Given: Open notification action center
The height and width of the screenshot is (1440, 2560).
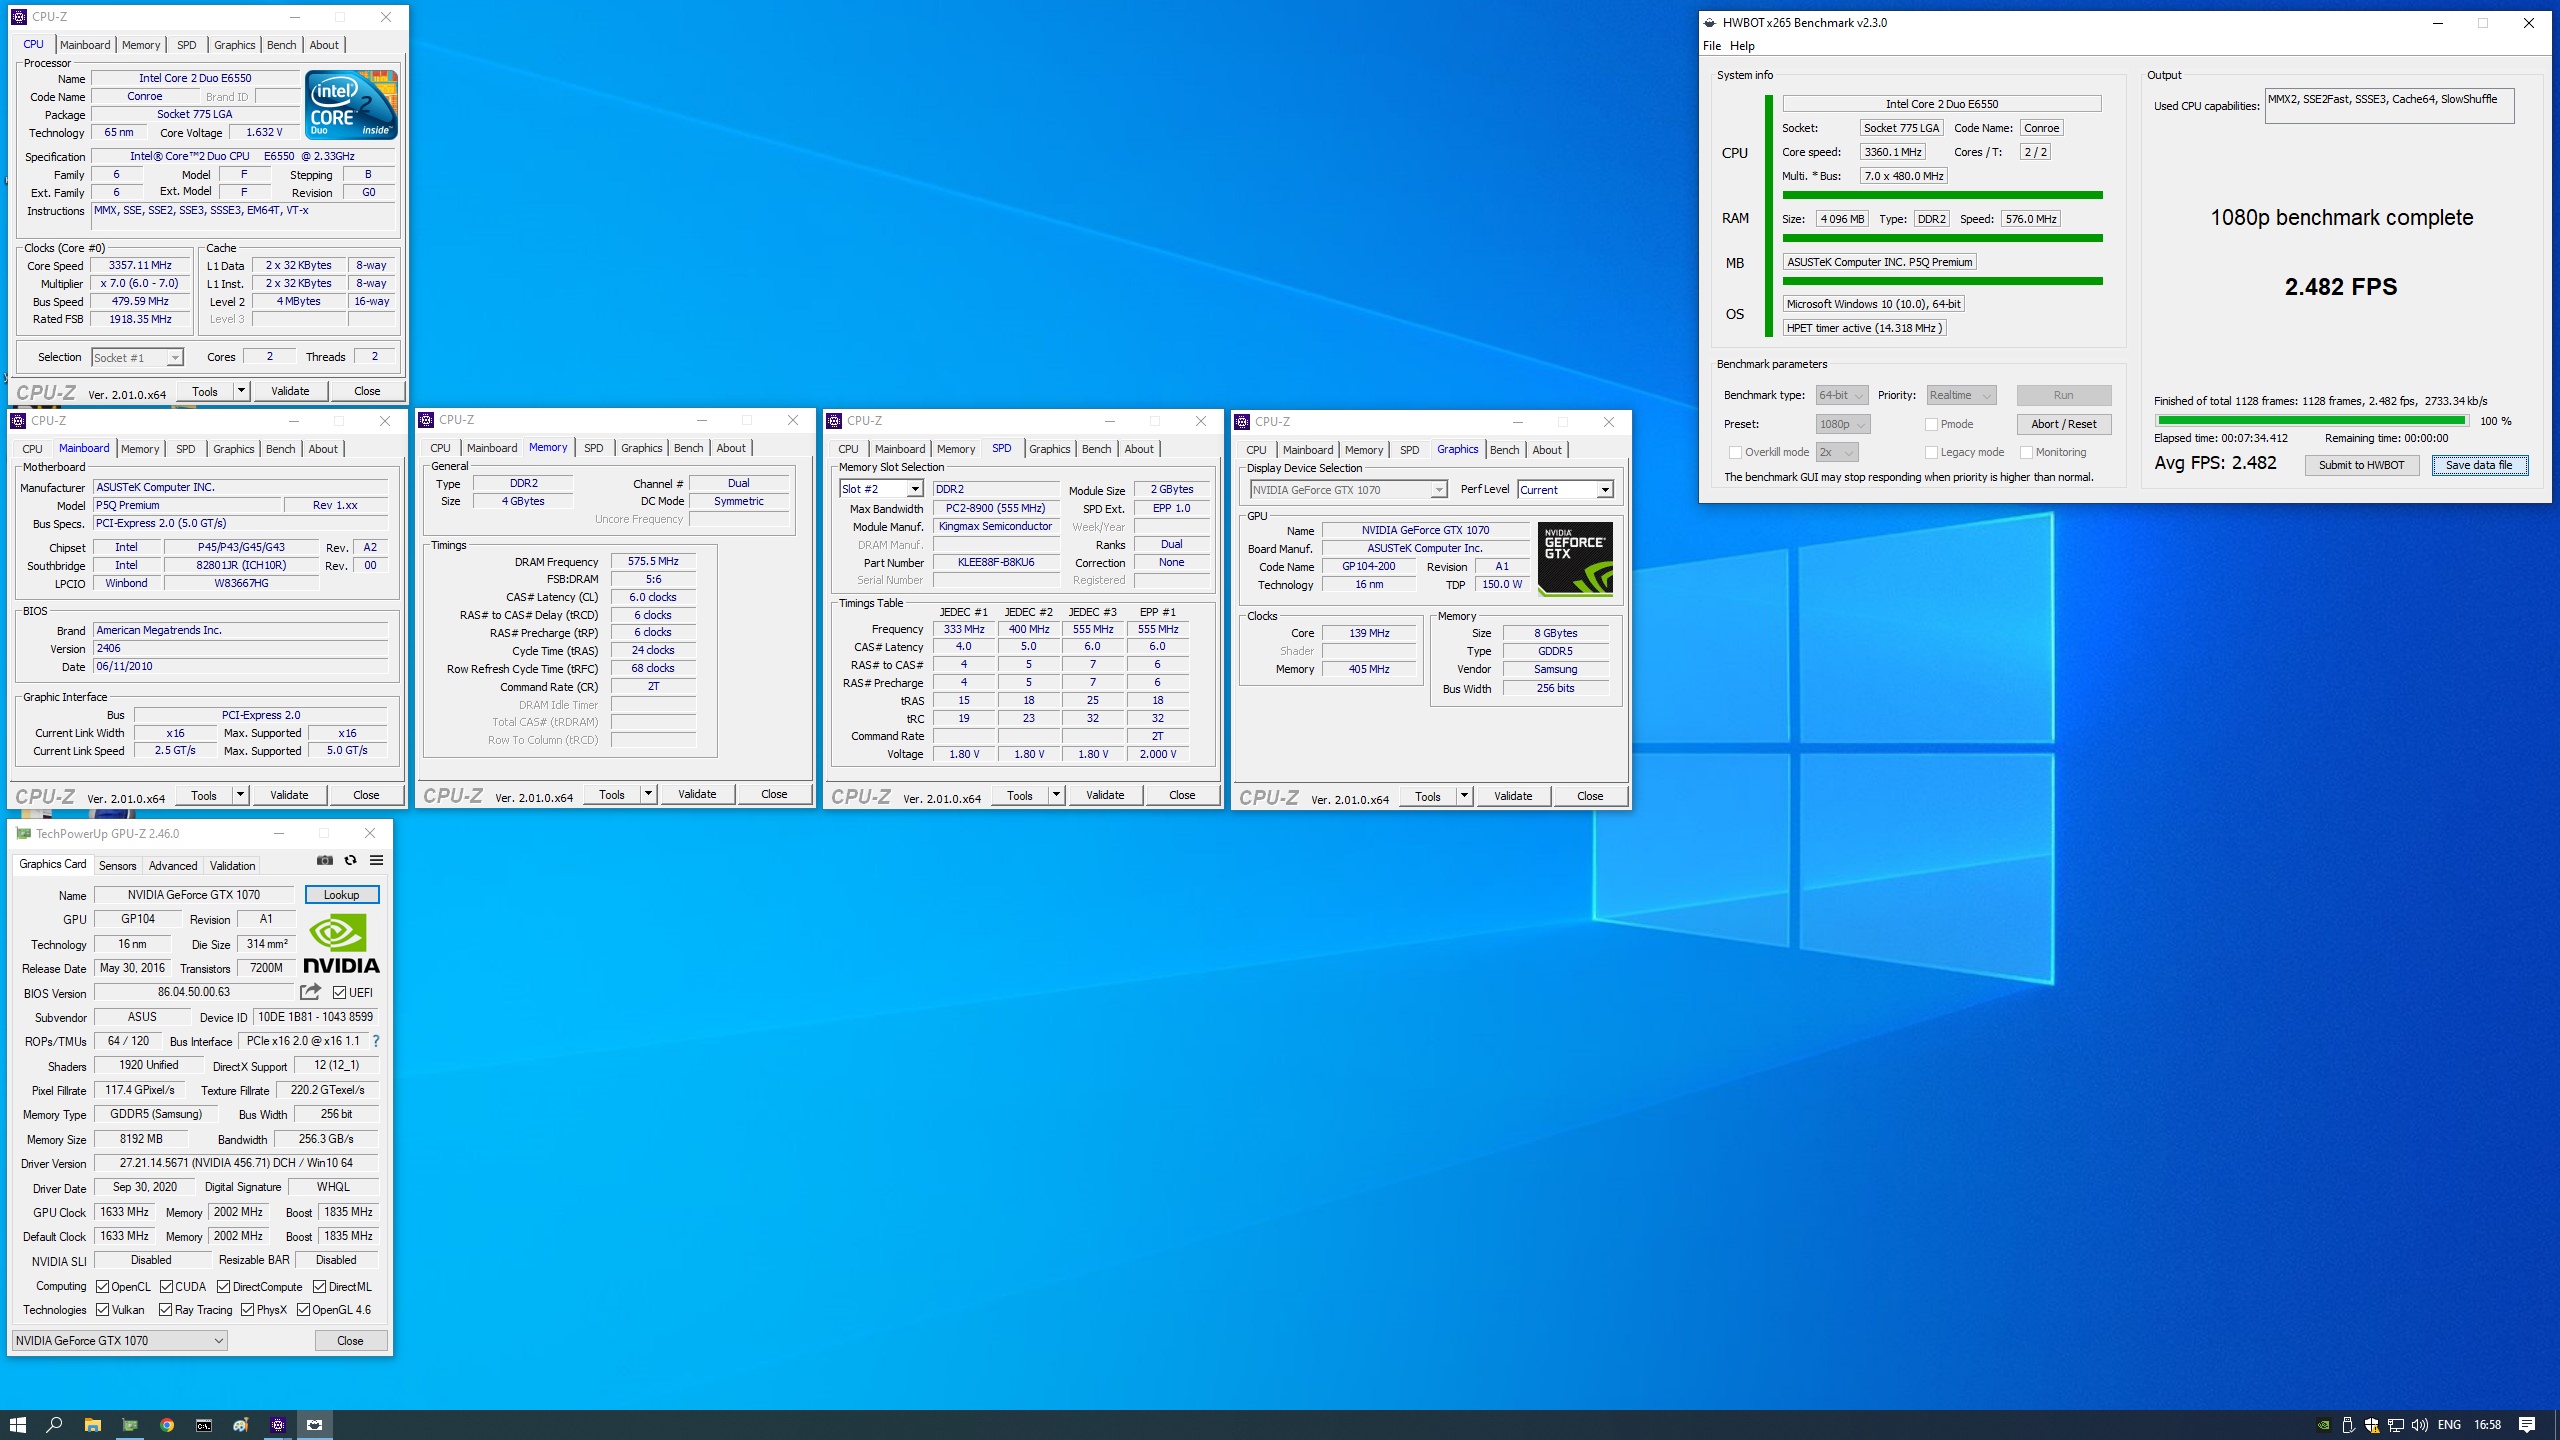Looking at the screenshot, I should [2527, 1425].
